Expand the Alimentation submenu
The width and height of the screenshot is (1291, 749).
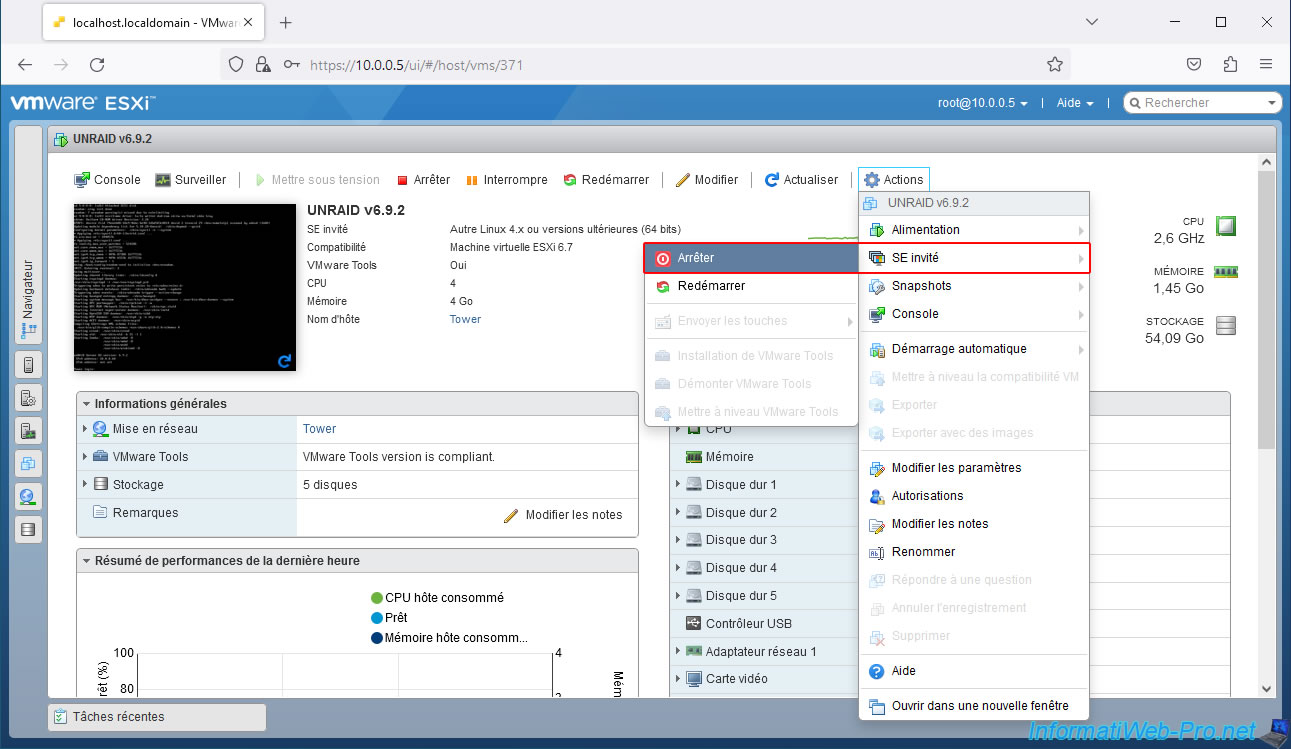925,230
